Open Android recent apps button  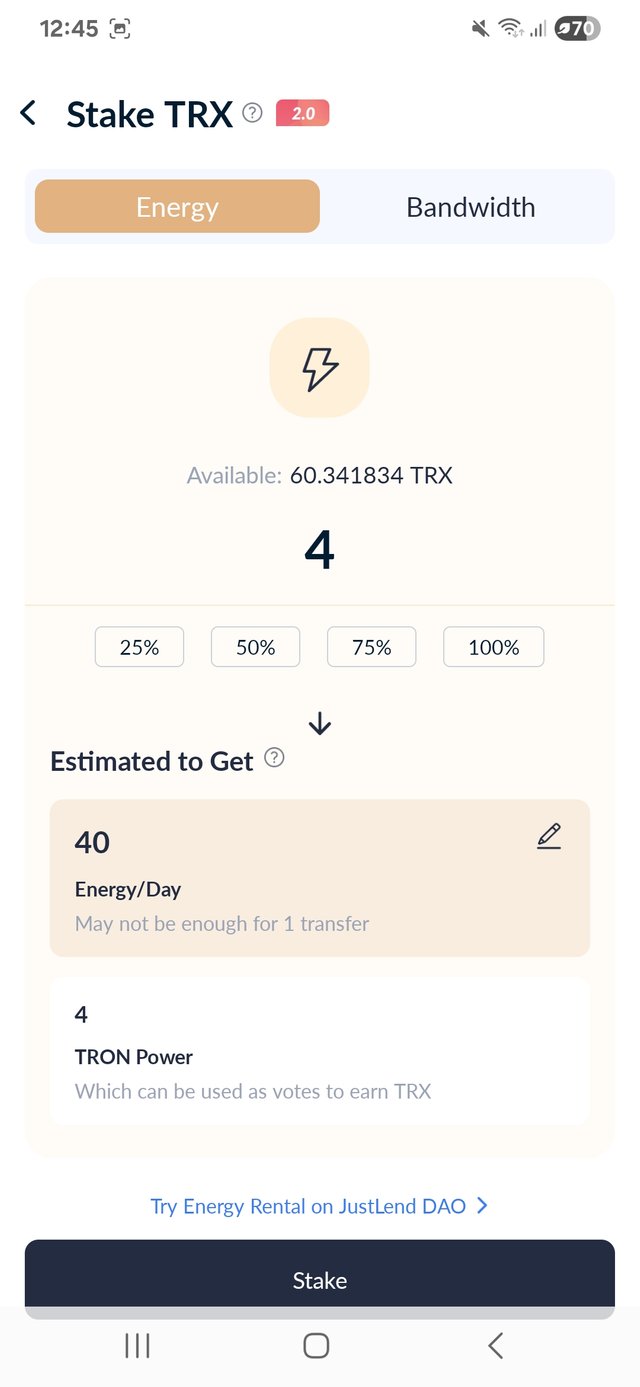point(137,1346)
